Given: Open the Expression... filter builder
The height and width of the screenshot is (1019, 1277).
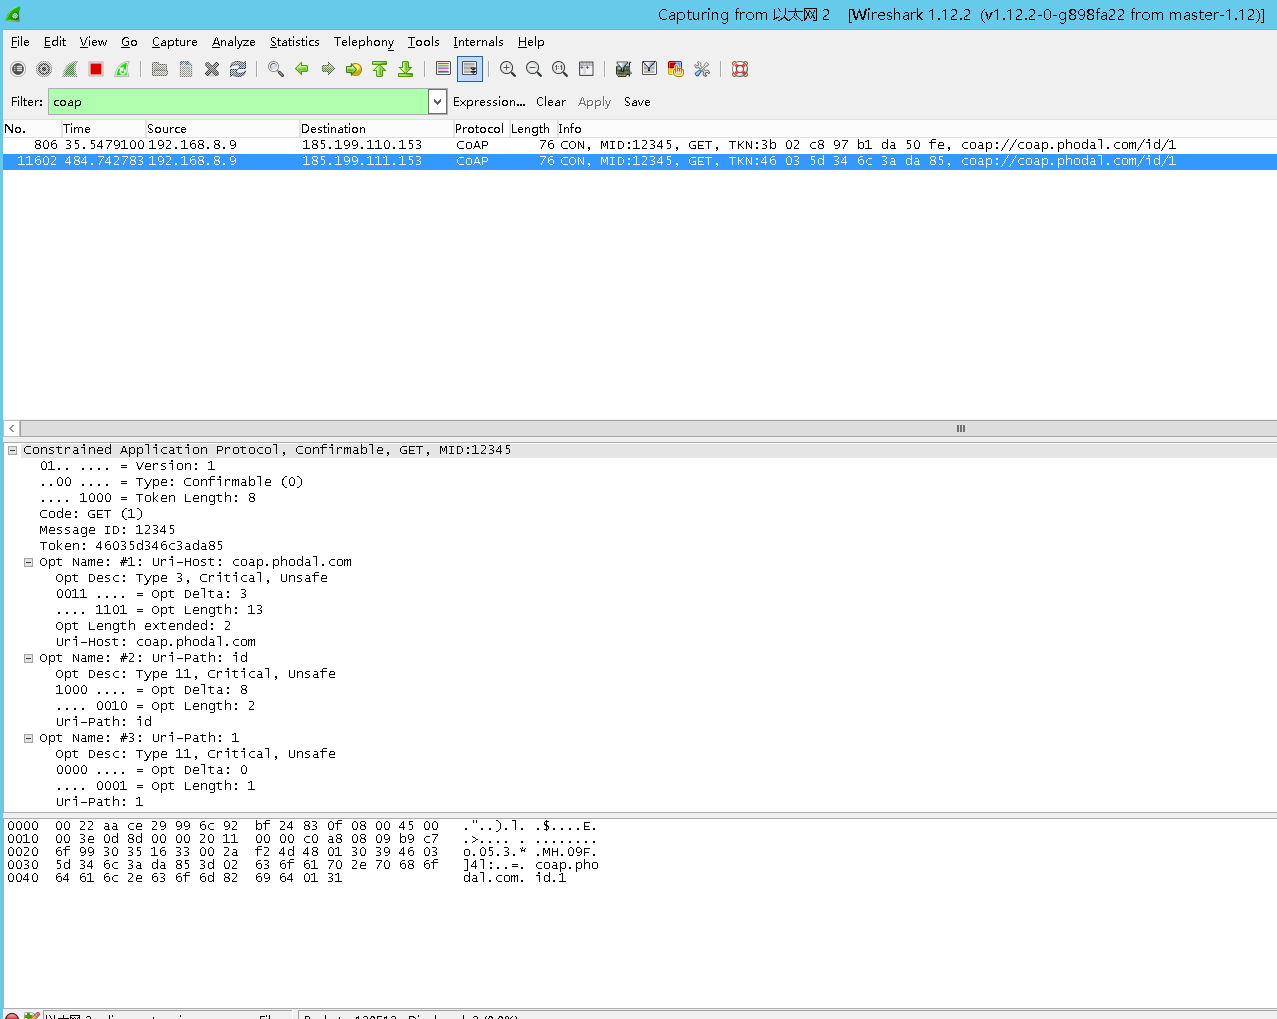Looking at the screenshot, I should (x=489, y=102).
